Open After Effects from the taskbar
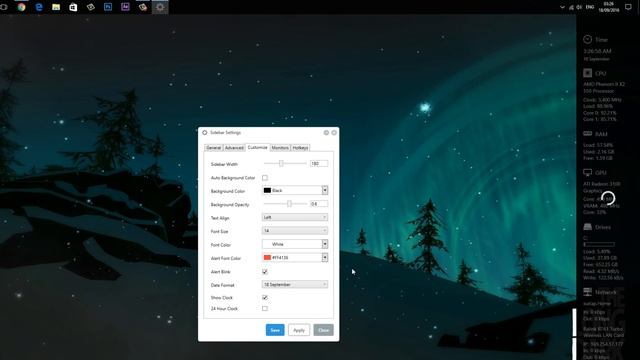 [125, 7]
